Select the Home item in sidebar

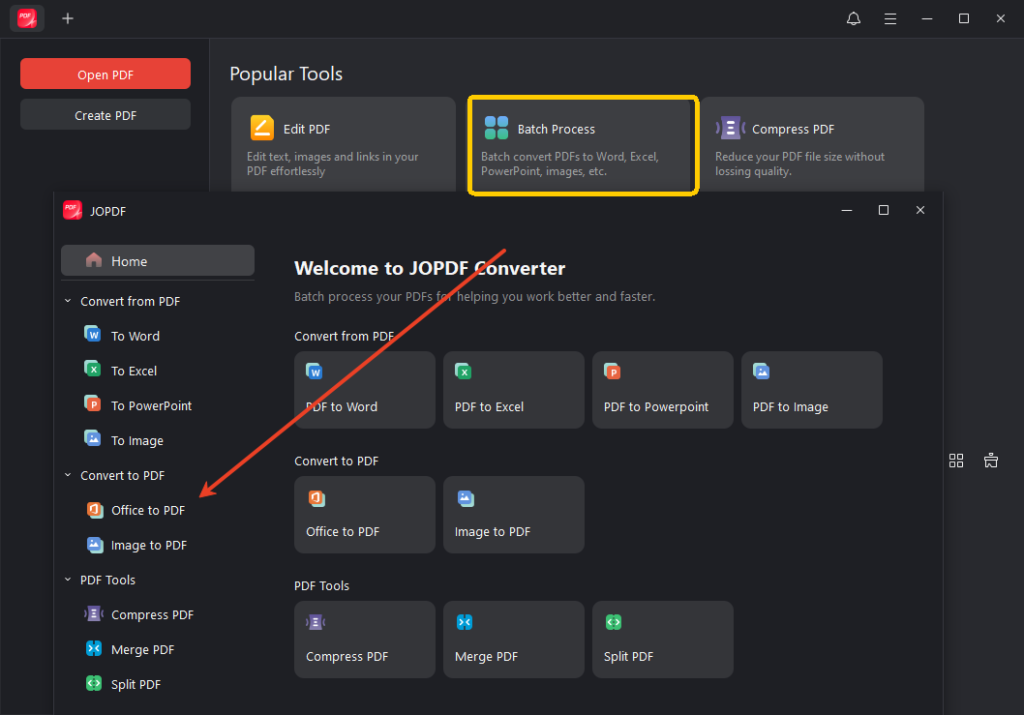click(157, 261)
